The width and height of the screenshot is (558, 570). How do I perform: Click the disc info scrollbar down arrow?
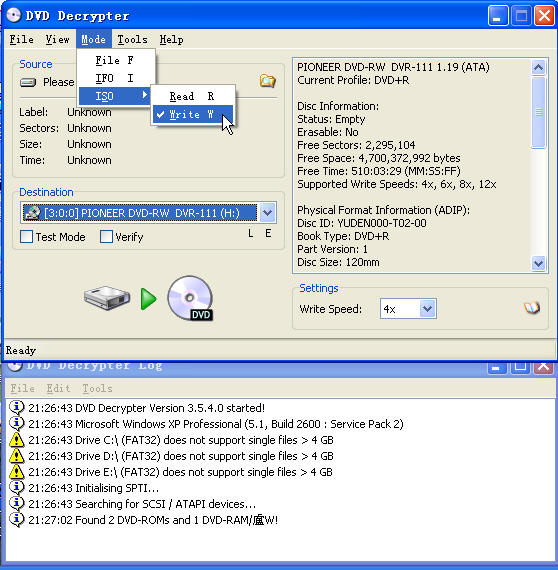point(538,263)
